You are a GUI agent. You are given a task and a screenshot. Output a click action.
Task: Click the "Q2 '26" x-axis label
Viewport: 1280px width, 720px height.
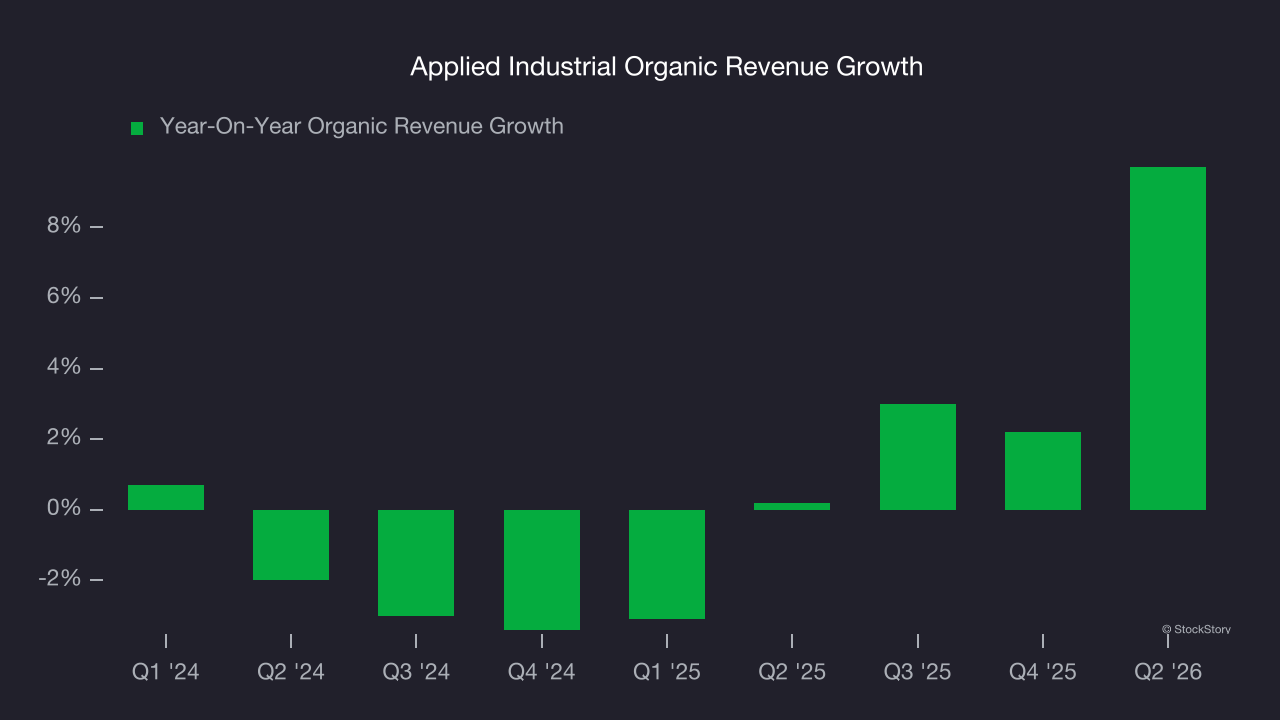pyautogui.click(x=1168, y=672)
